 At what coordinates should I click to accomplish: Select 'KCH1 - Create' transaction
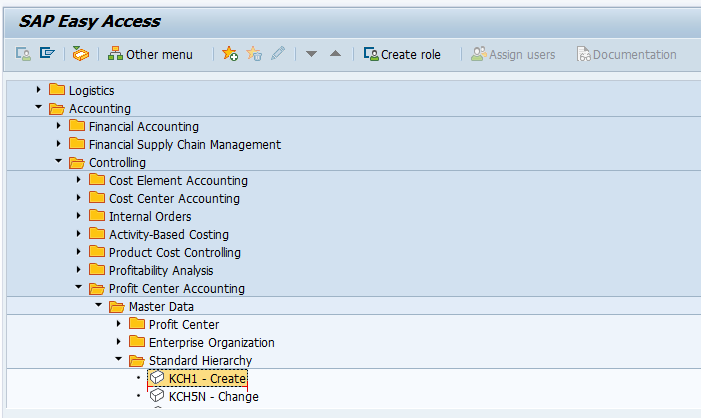click(207, 379)
